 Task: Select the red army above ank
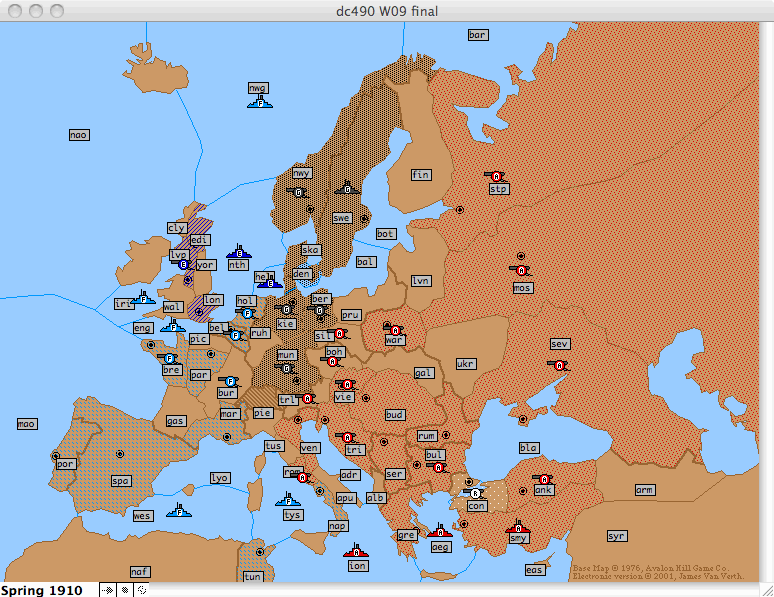coord(544,479)
